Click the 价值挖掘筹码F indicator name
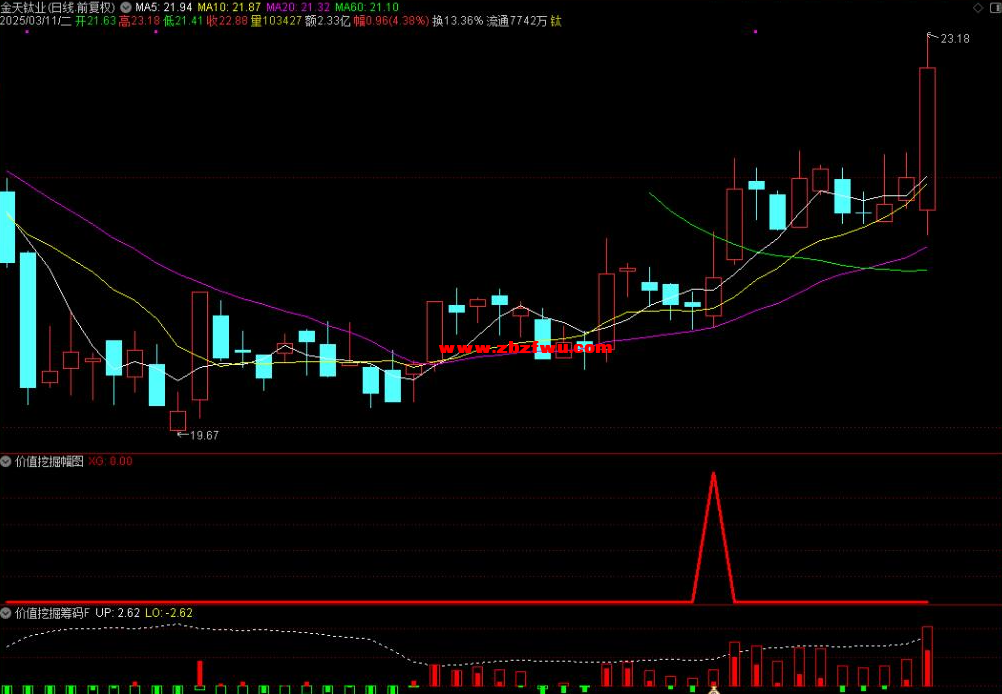 click(x=52, y=613)
